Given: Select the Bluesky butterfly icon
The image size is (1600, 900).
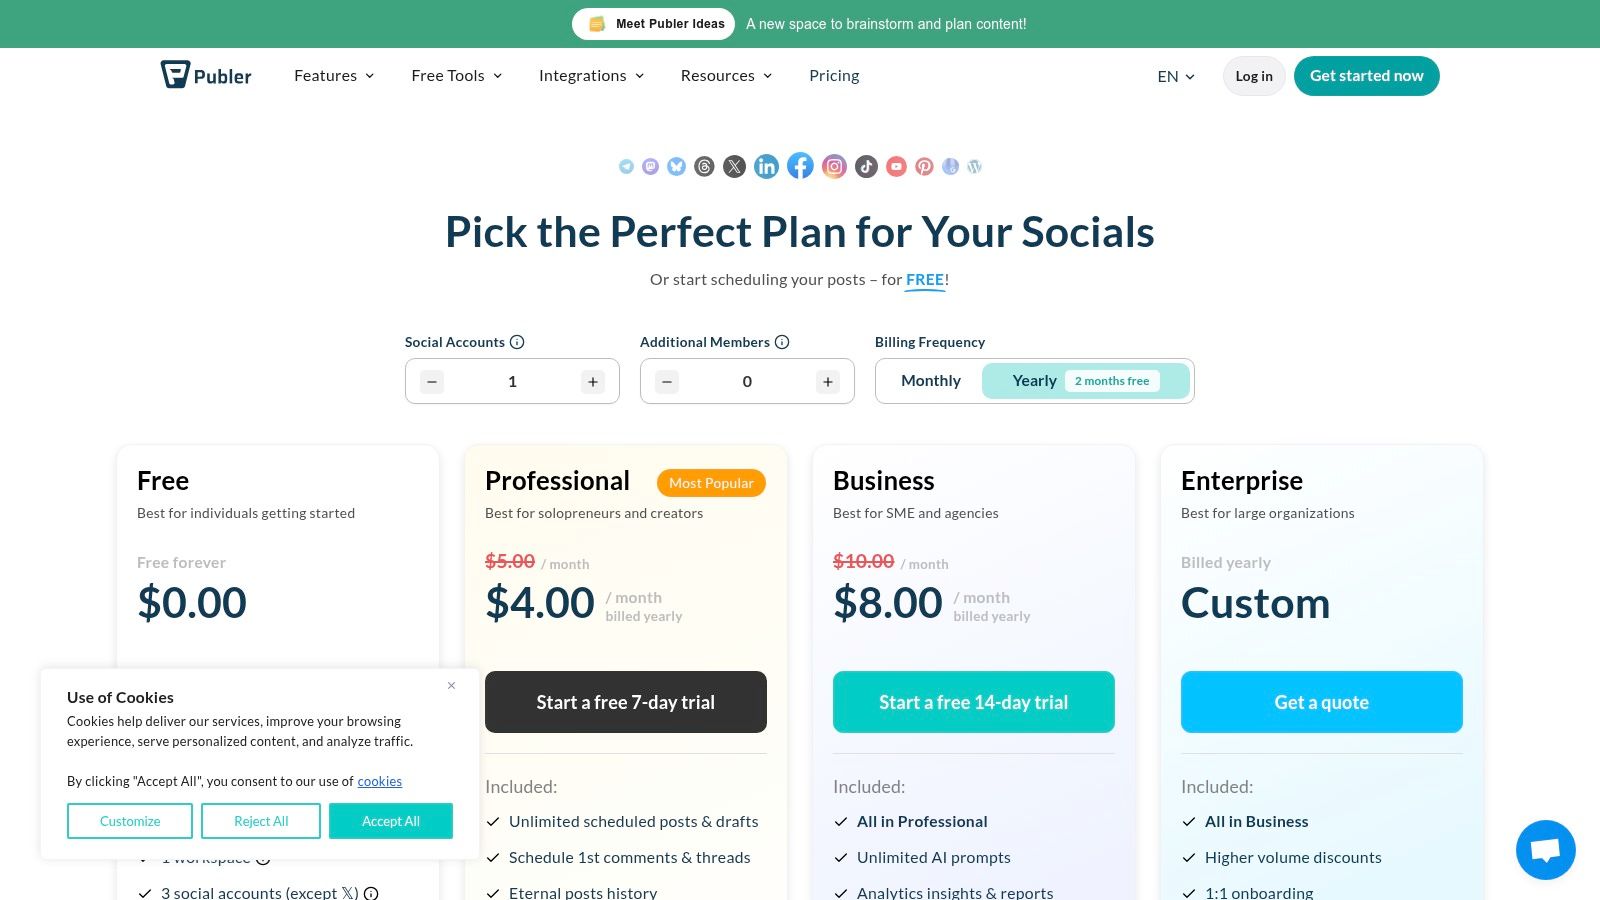Looking at the screenshot, I should pyautogui.click(x=677, y=166).
